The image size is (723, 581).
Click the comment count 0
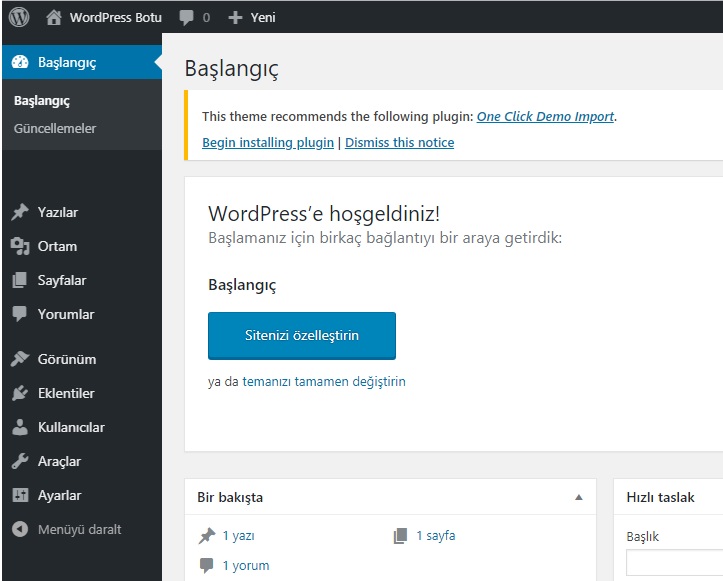(206, 18)
